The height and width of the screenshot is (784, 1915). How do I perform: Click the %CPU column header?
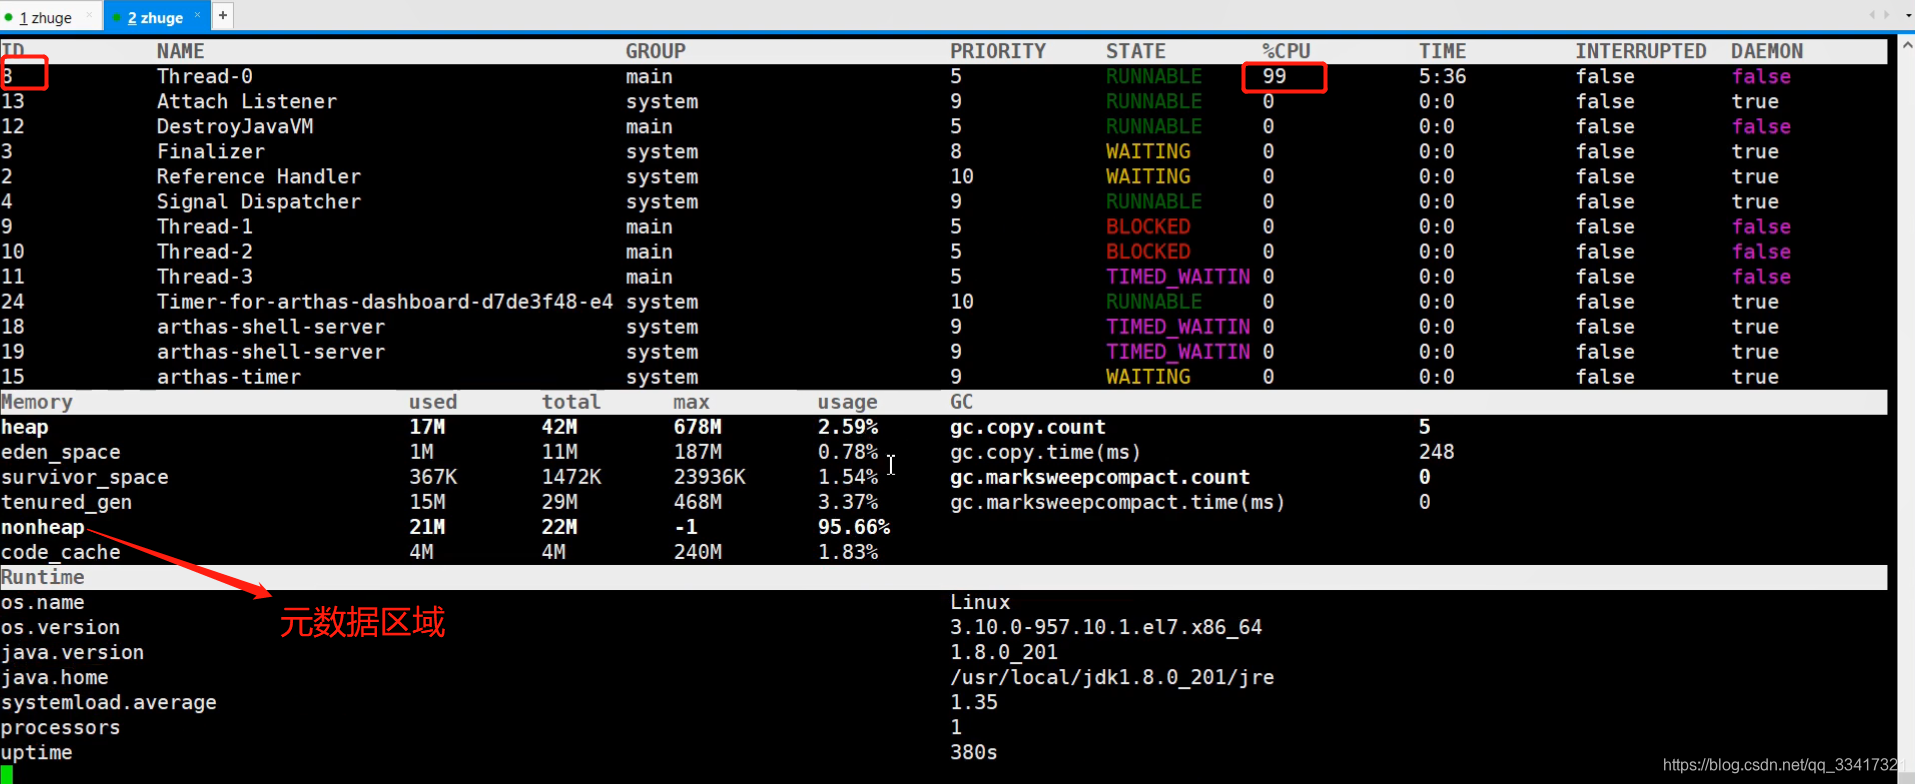click(x=1285, y=51)
